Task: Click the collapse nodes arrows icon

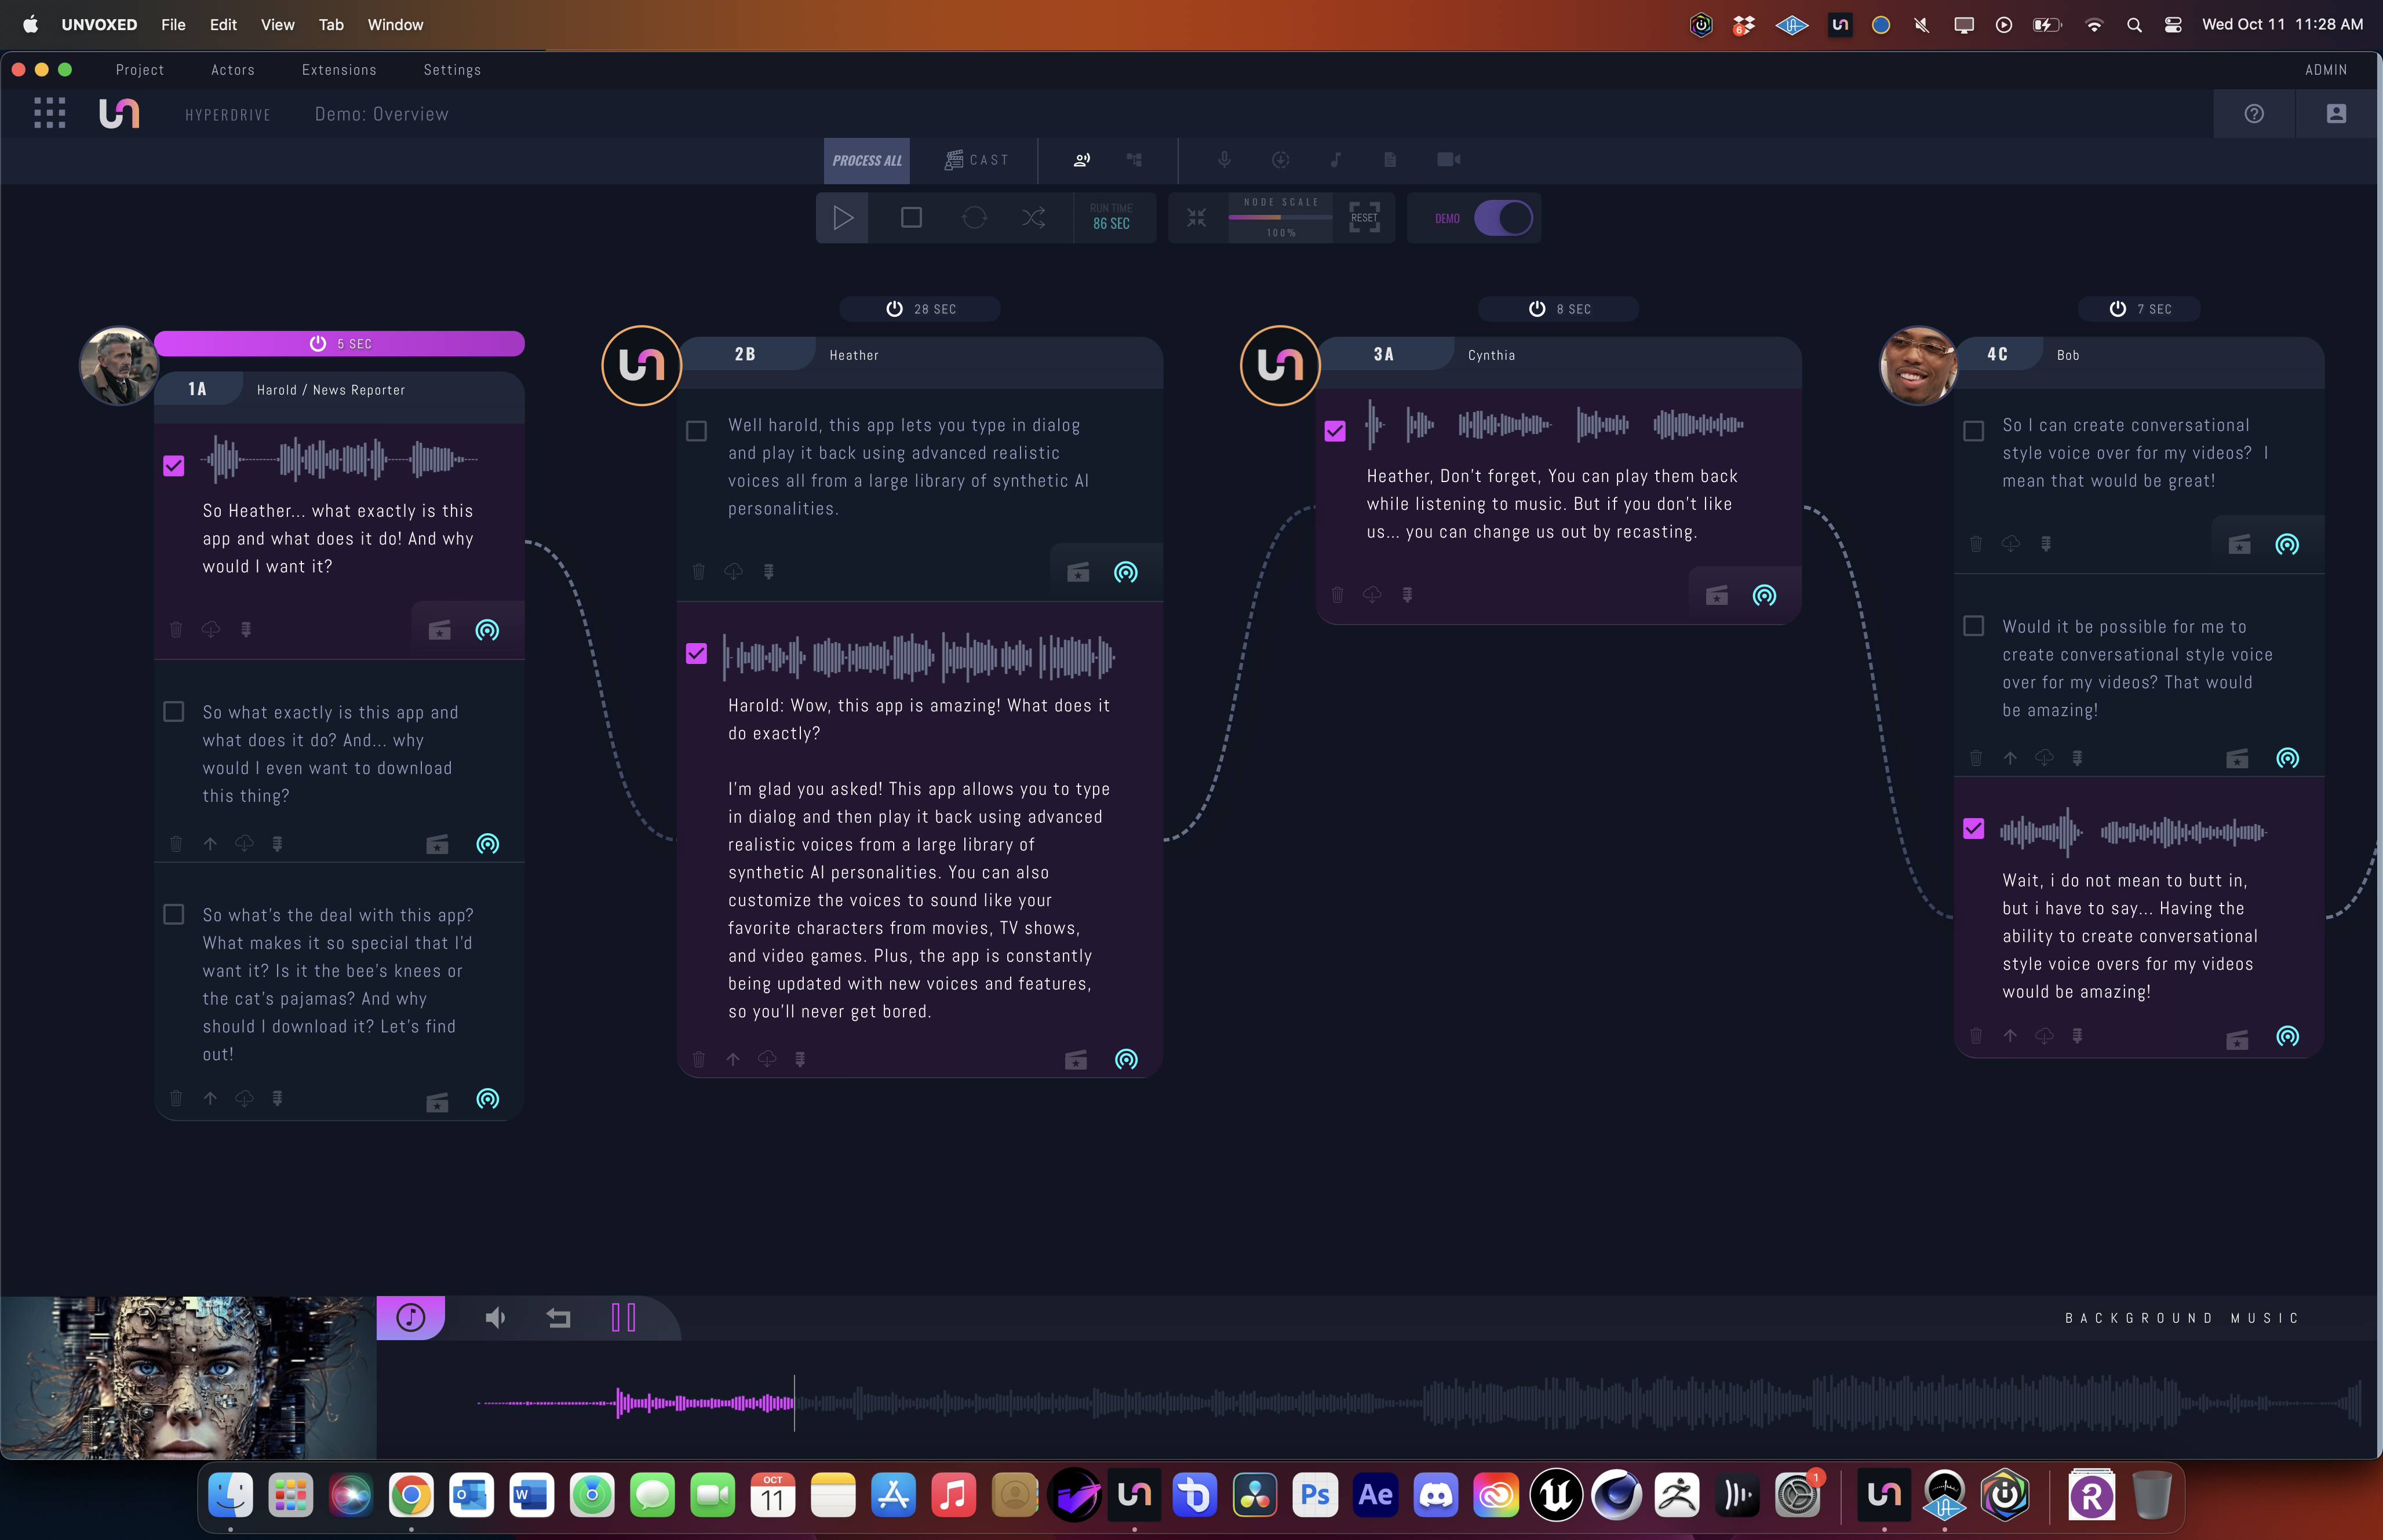Action: pos(1196,217)
